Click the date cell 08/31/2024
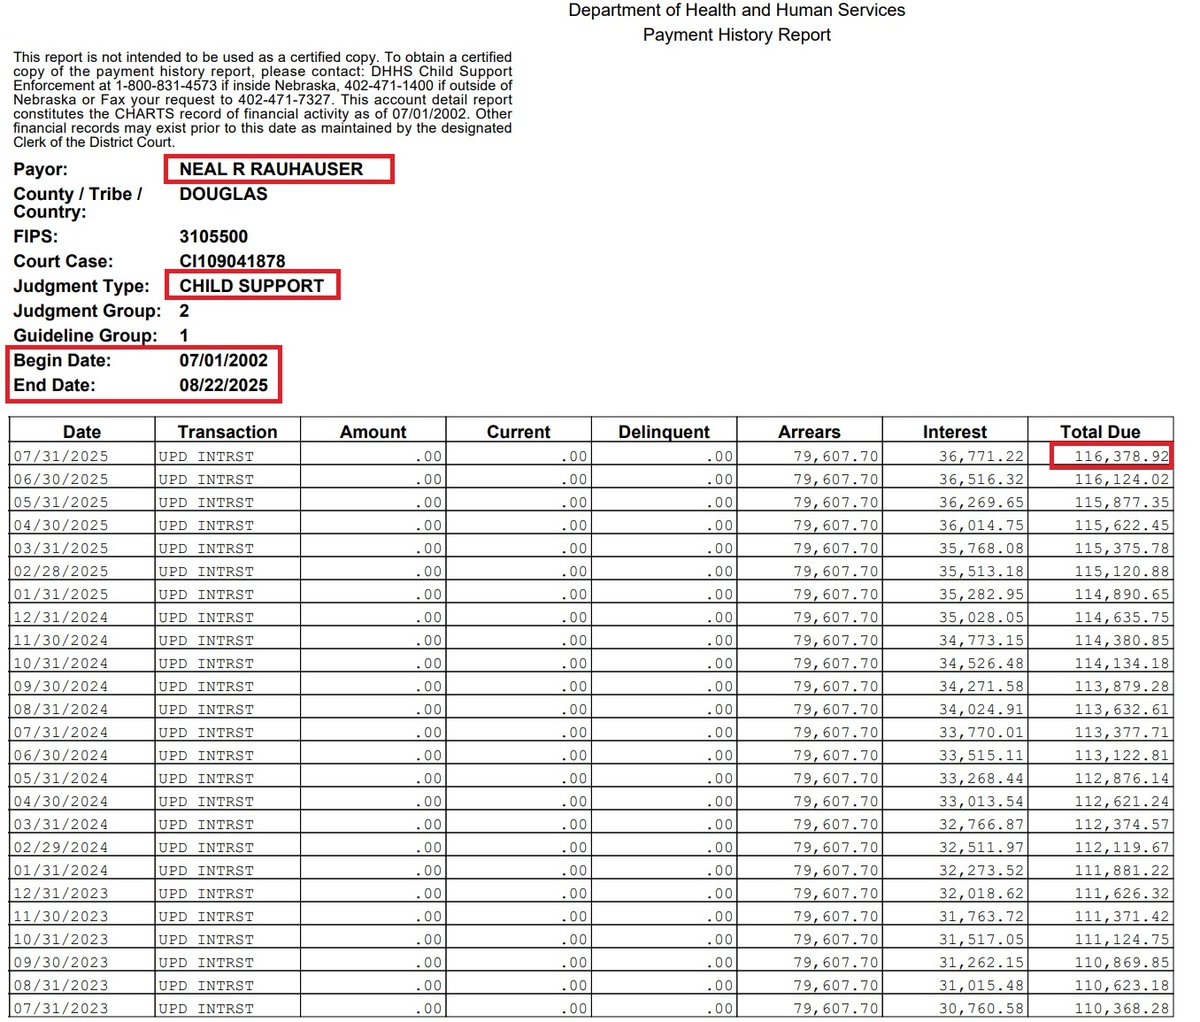This screenshot has width=1200, height=1022. pos(61,709)
